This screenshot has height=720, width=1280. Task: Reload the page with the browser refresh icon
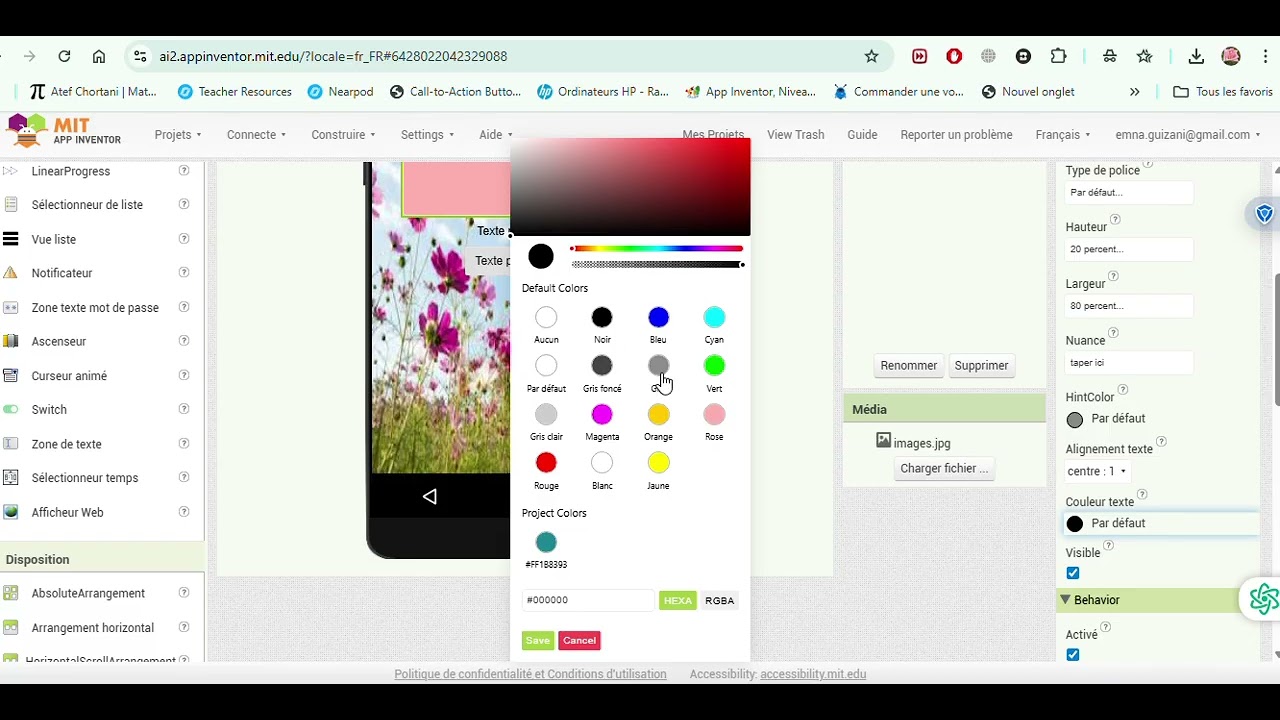(x=64, y=57)
